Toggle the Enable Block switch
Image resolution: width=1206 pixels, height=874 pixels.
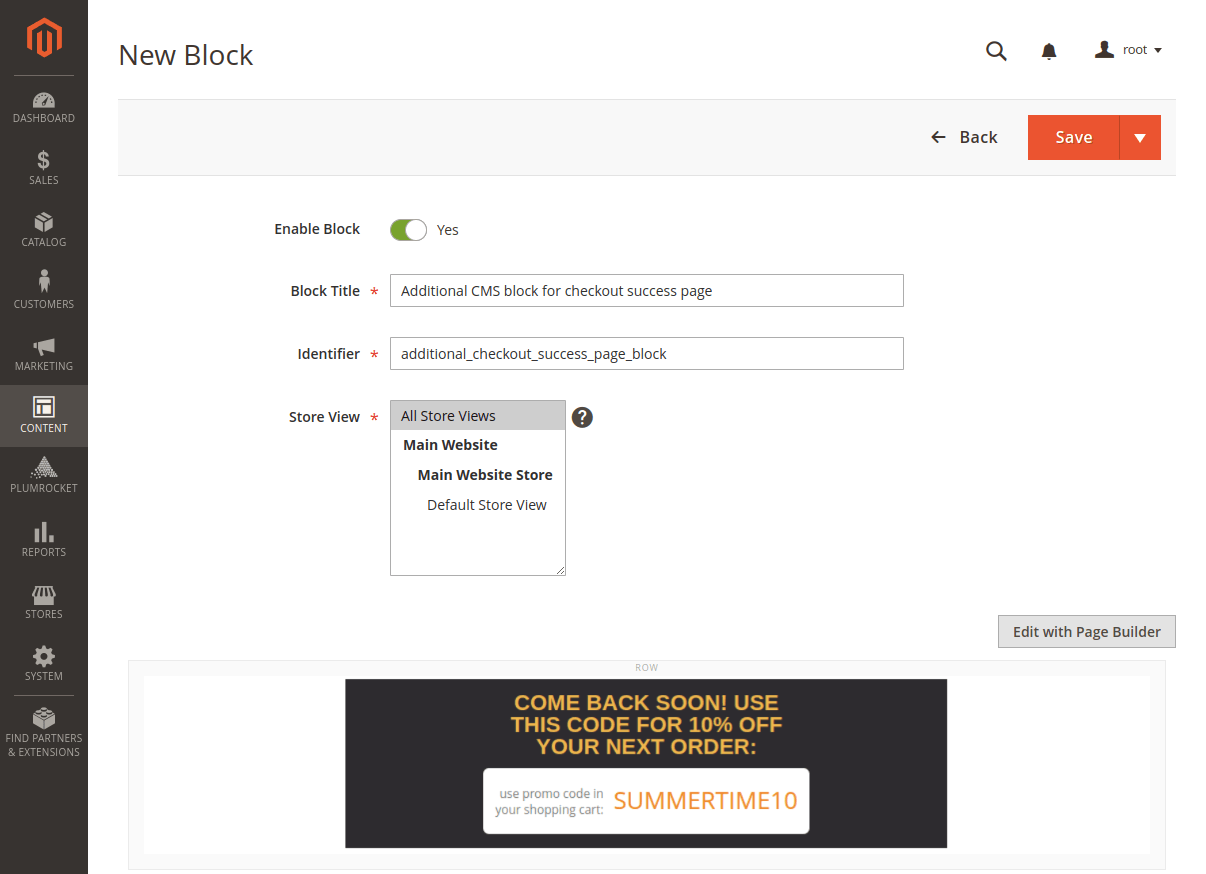[408, 230]
